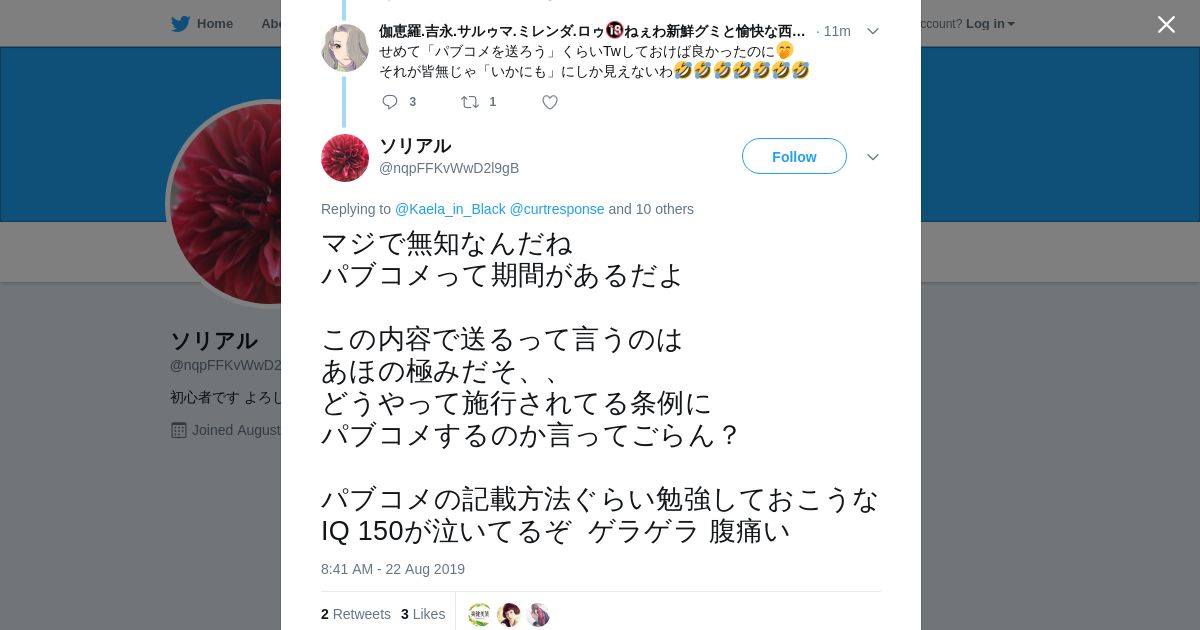Open the Log in dropdown
This screenshot has width=1200, height=630.
point(990,24)
